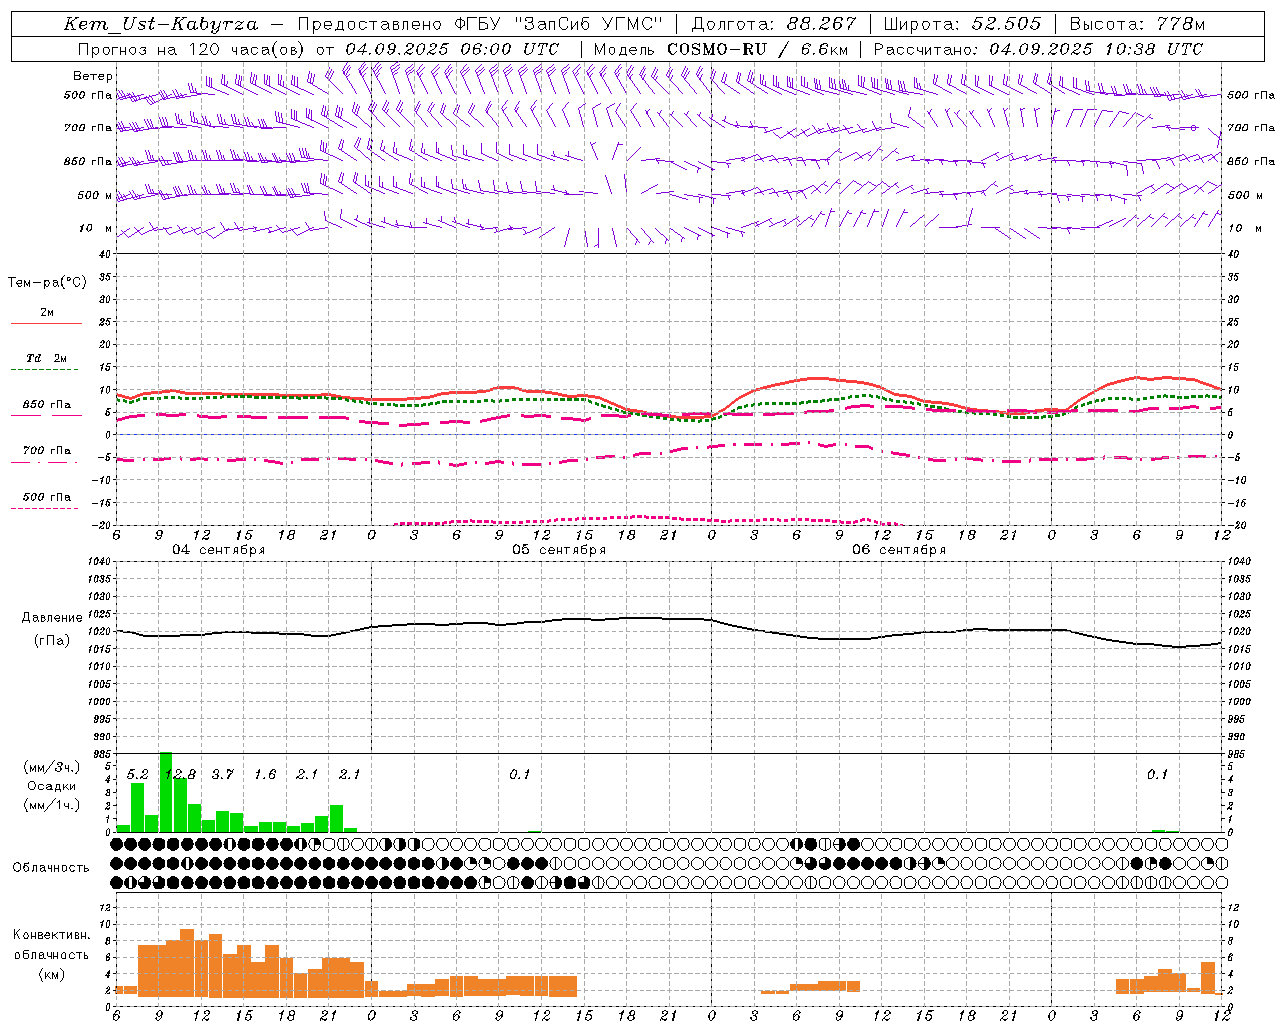Click the 1.6 precipitation total

point(265,775)
